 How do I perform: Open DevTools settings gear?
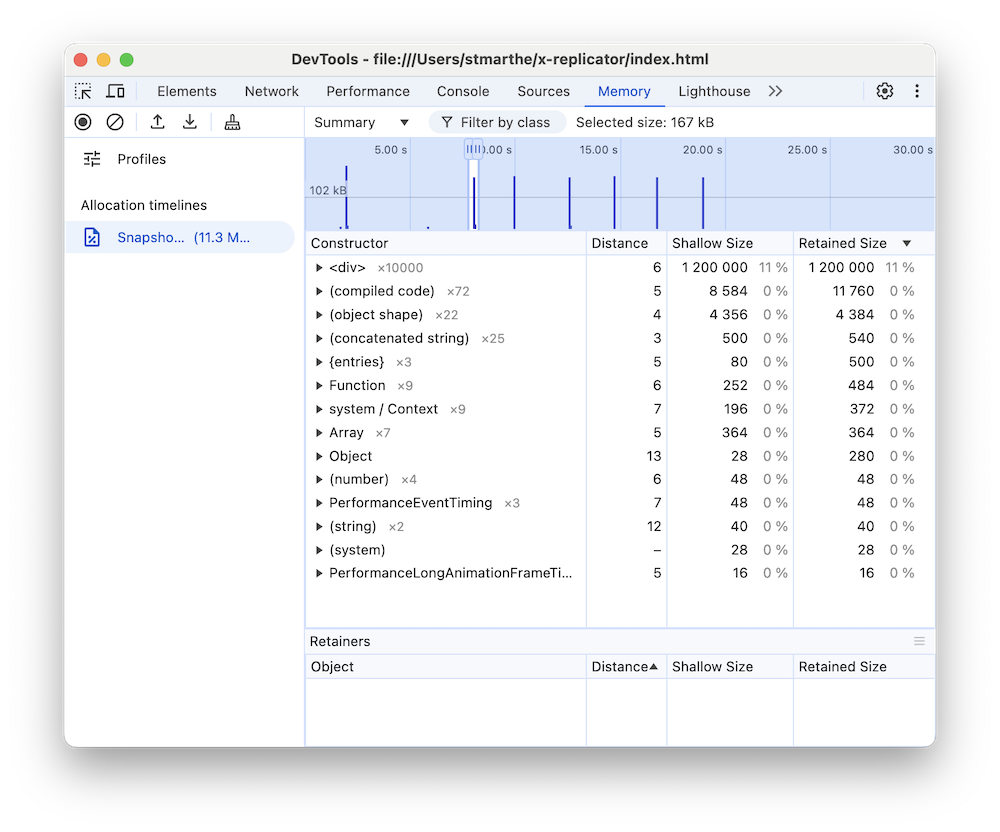[884, 91]
